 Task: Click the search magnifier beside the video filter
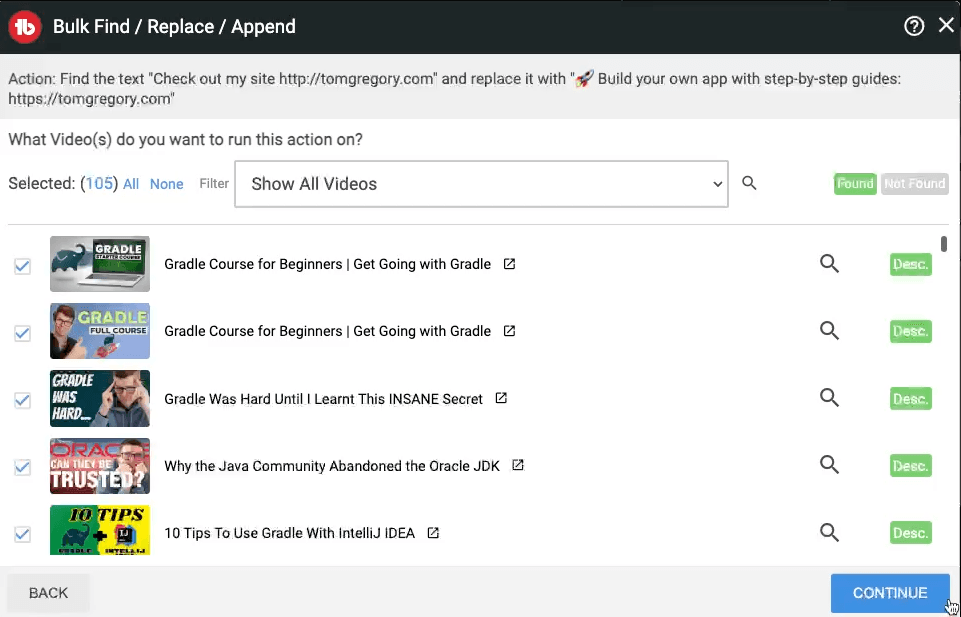[749, 184]
